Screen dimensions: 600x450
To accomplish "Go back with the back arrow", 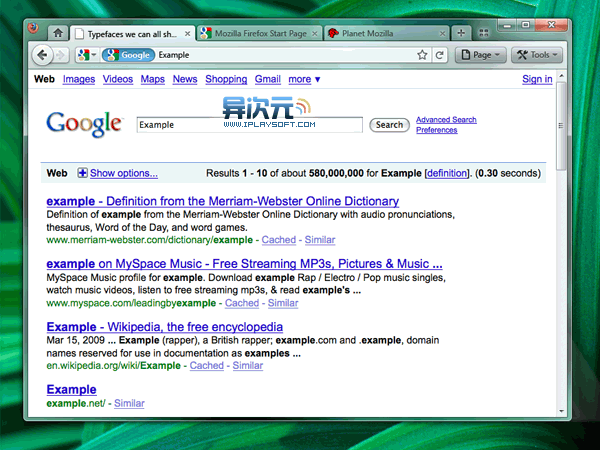I will point(42,55).
